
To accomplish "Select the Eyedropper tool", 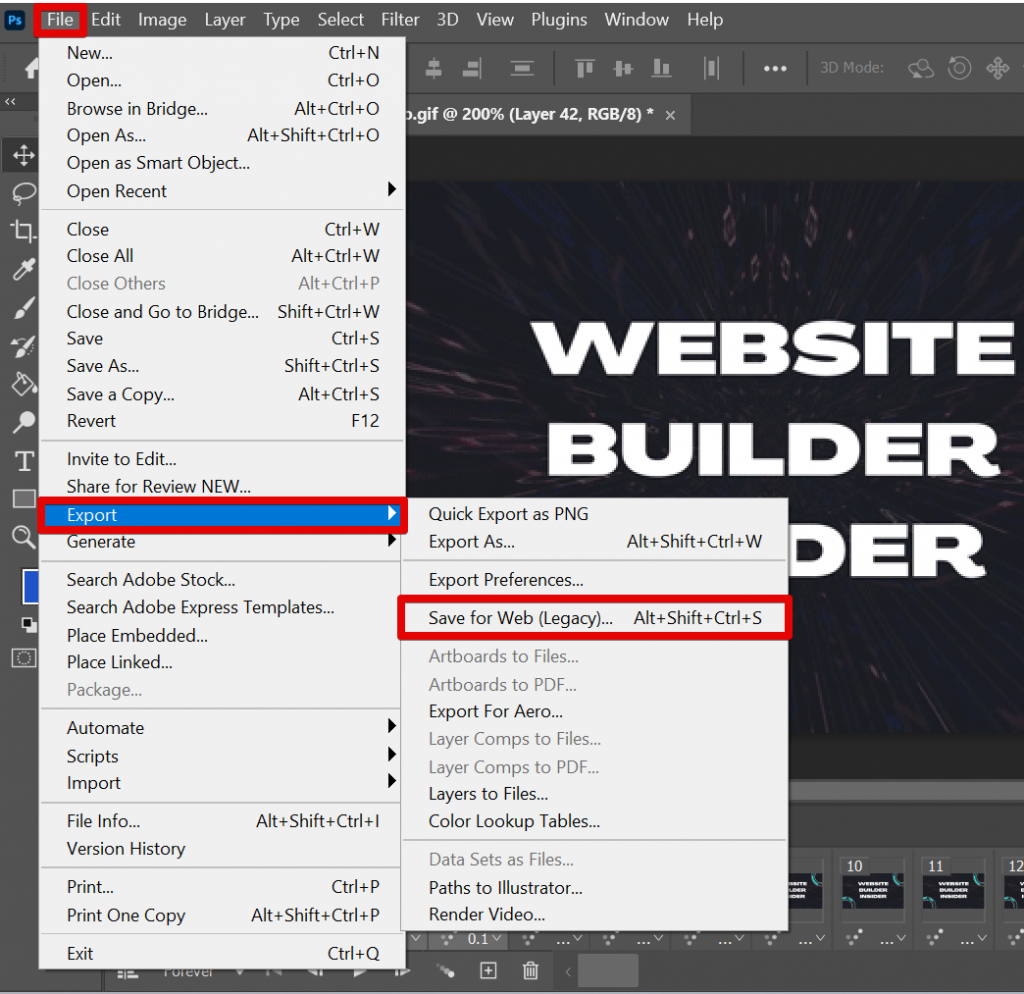I will (24, 269).
